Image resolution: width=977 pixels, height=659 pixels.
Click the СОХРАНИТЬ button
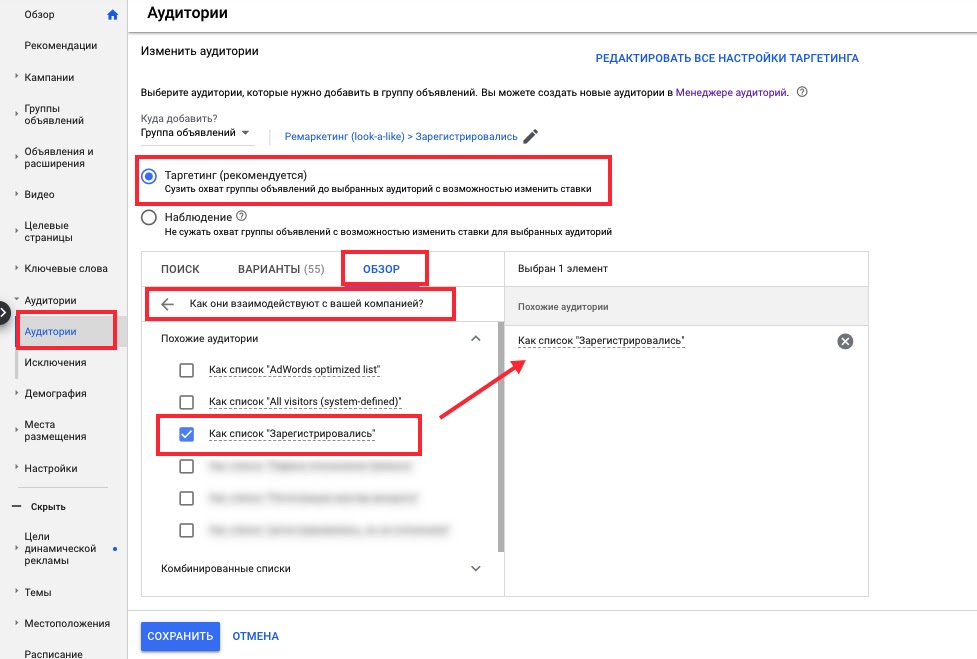(180, 636)
